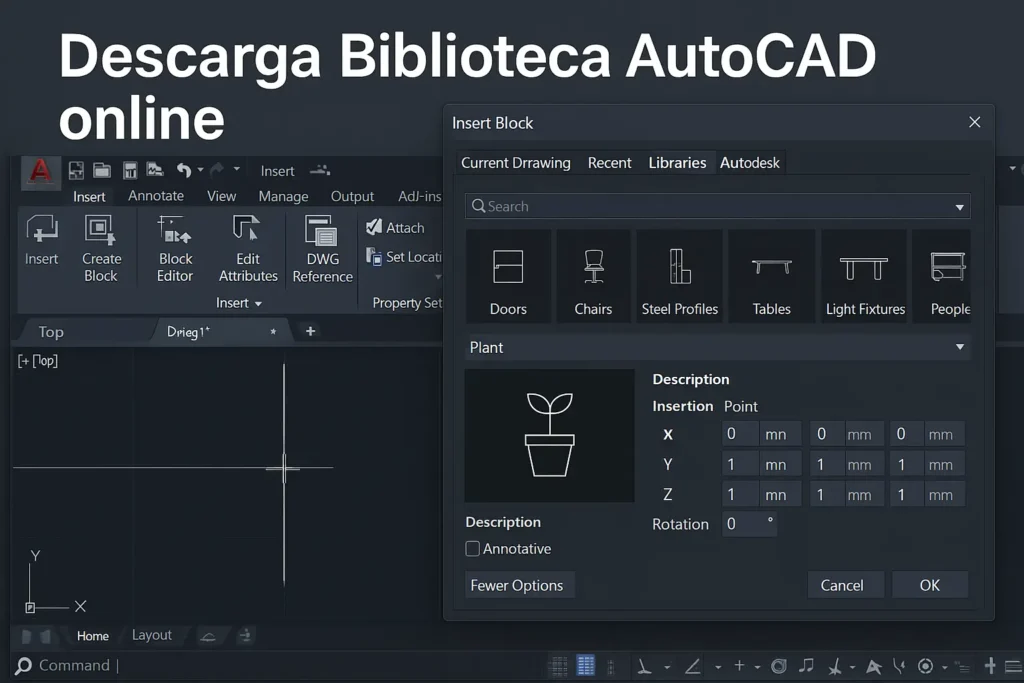Open the Annotate ribbon tab
The width and height of the screenshot is (1024, 683).
point(155,196)
